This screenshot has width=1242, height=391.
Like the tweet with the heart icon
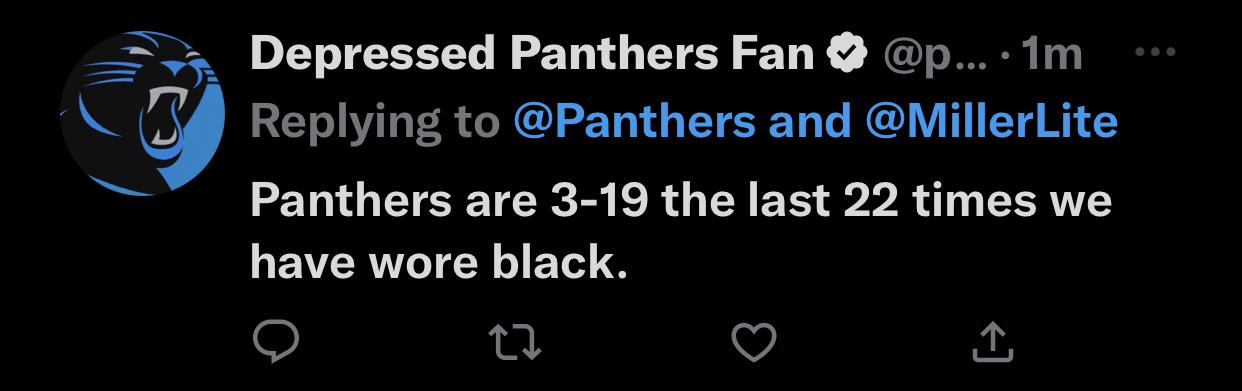click(x=755, y=343)
